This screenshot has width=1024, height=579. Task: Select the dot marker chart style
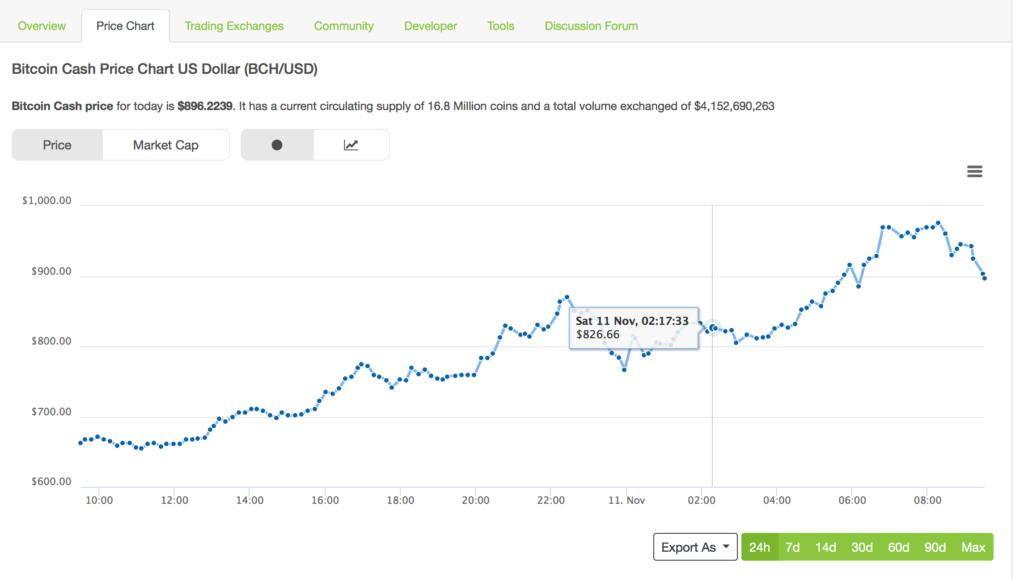(277, 145)
